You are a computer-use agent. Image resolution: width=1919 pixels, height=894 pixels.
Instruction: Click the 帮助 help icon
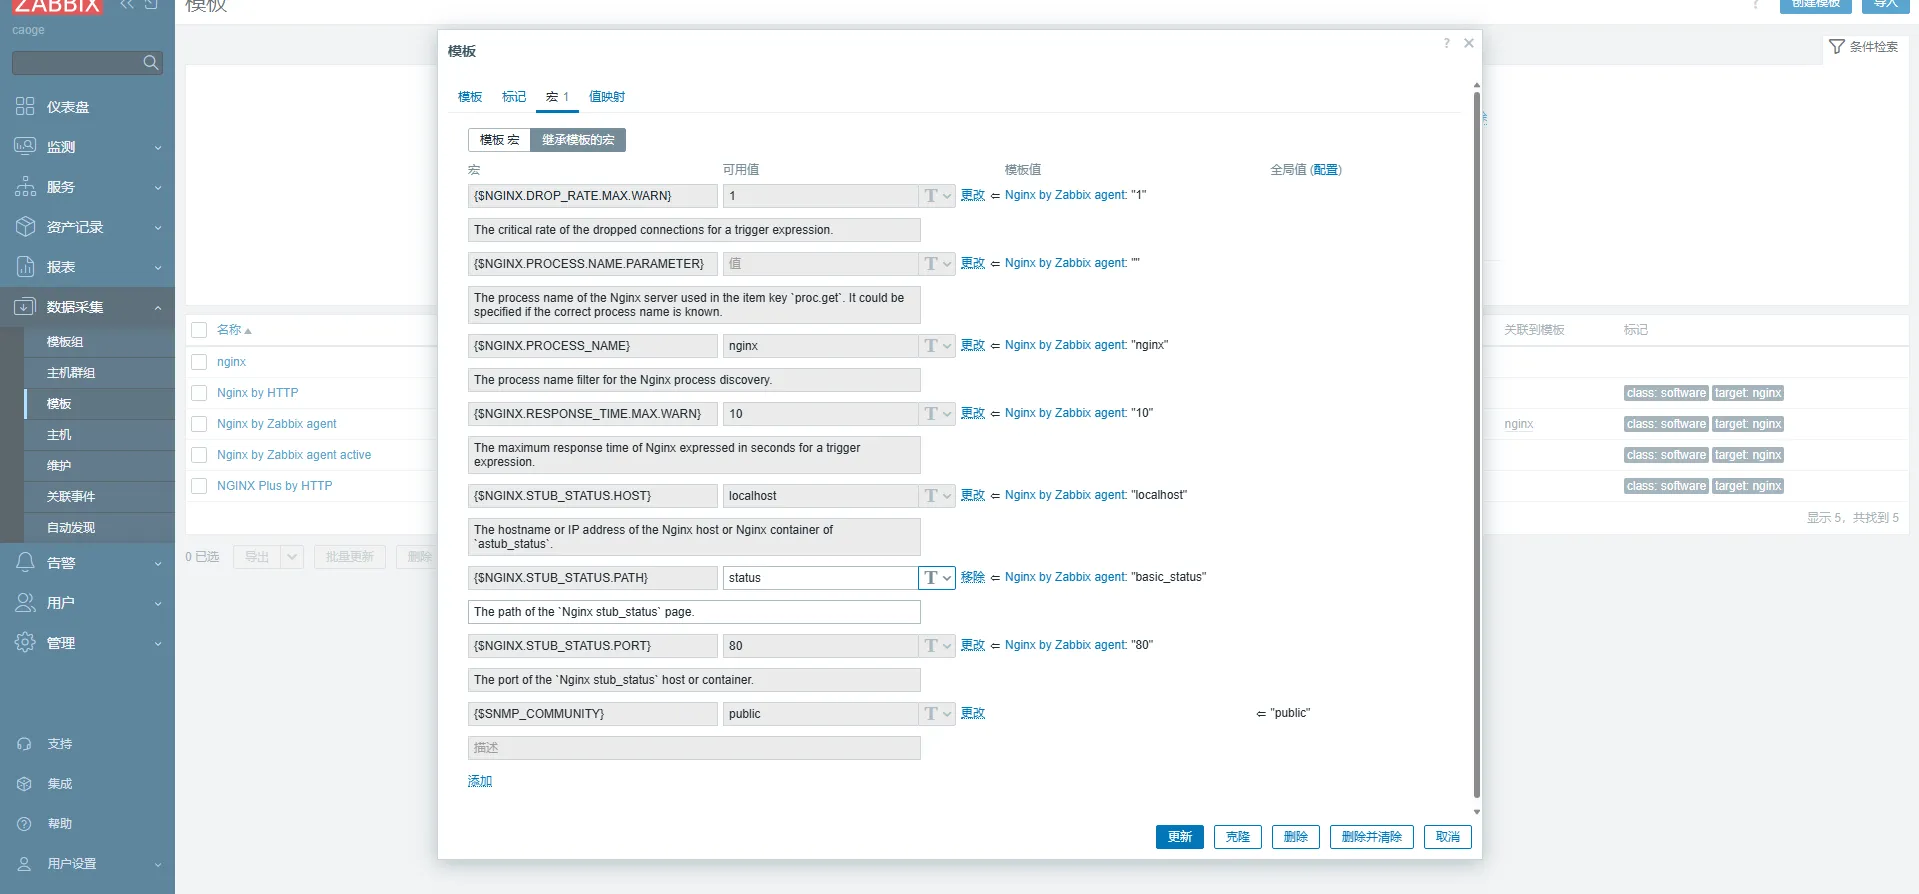(x=25, y=824)
